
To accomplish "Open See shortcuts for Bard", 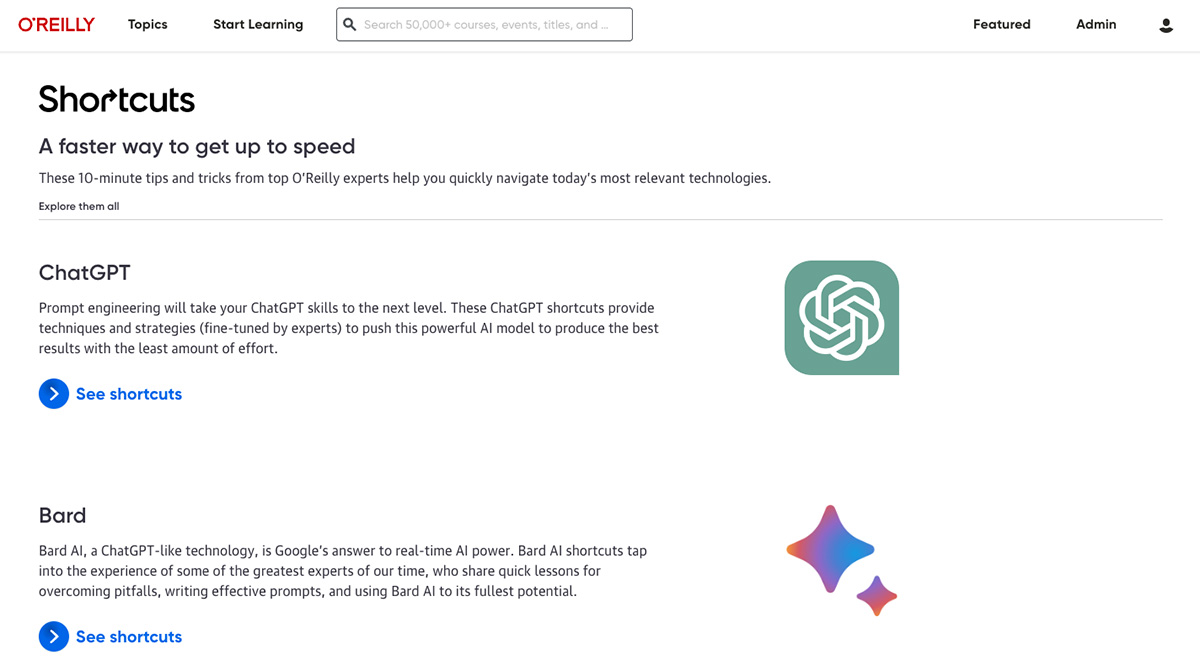I will [129, 637].
